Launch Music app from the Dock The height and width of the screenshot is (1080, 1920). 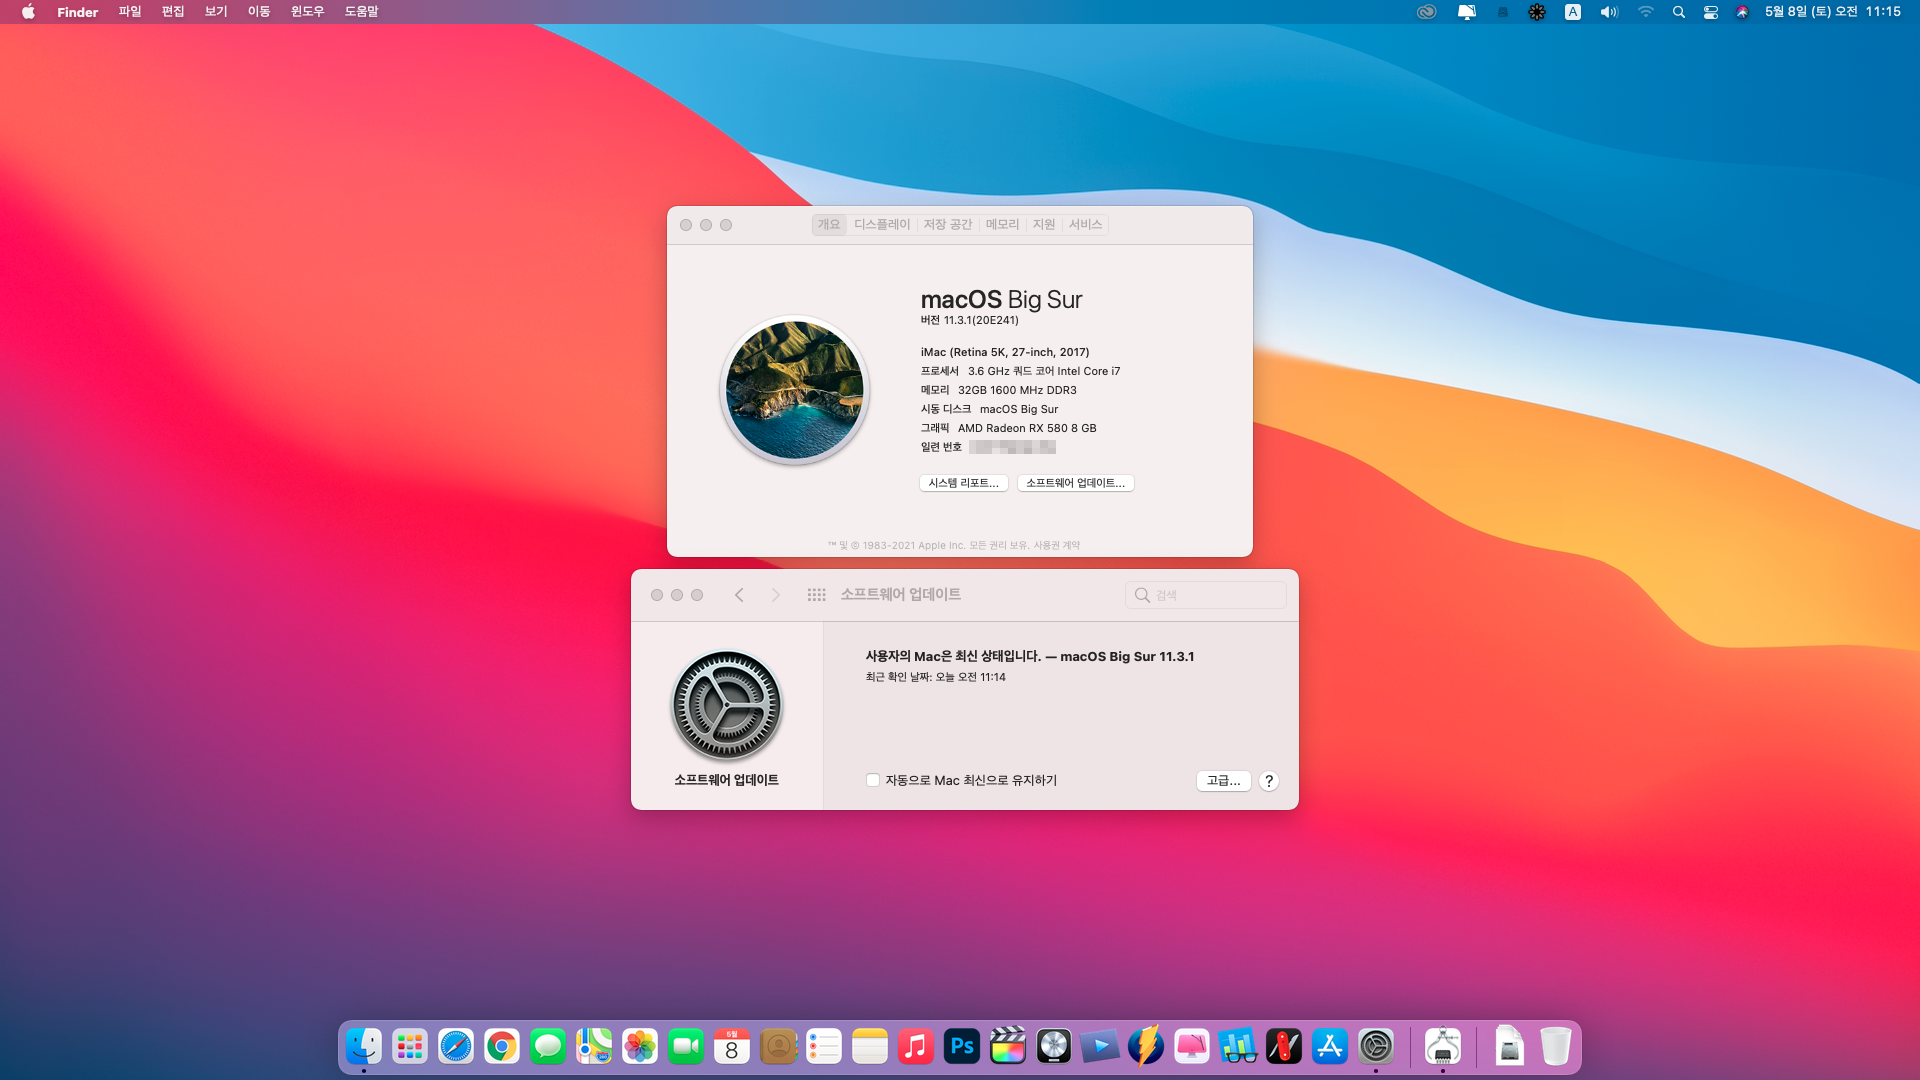[x=916, y=1047]
